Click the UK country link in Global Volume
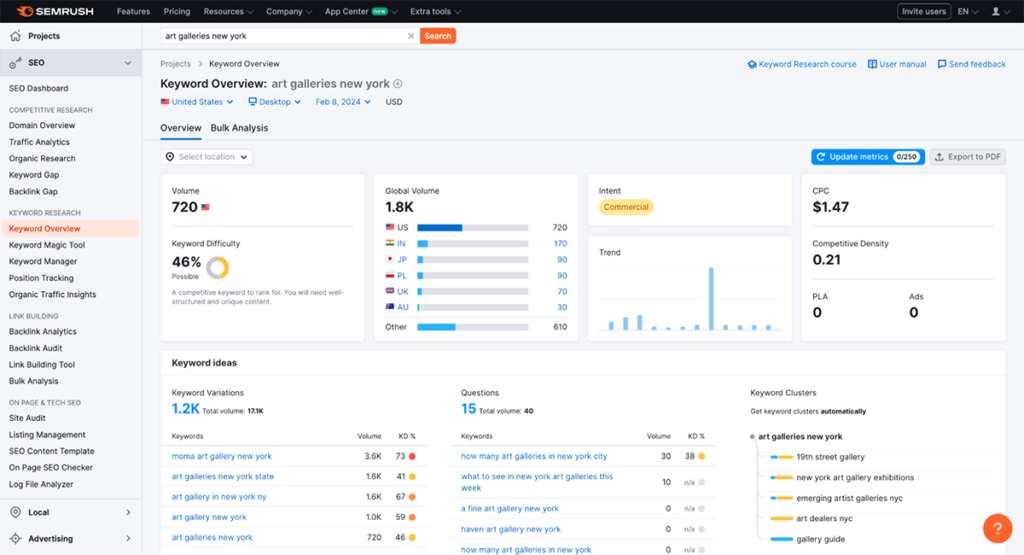The width and height of the screenshot is (1024, 555). pos(403,292)
